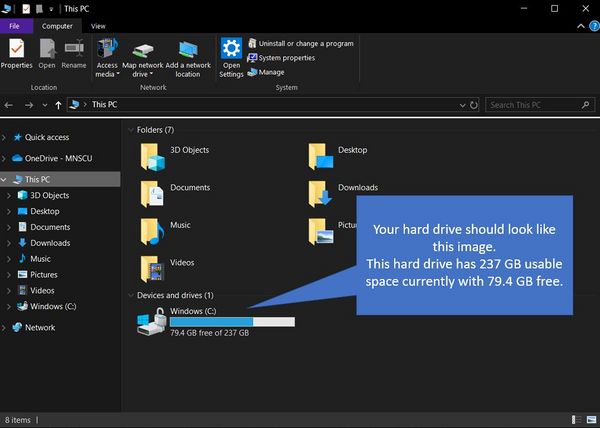Expand the Quick access node
The height and width of the screenshot is (428, 600).
pos(4,137)
